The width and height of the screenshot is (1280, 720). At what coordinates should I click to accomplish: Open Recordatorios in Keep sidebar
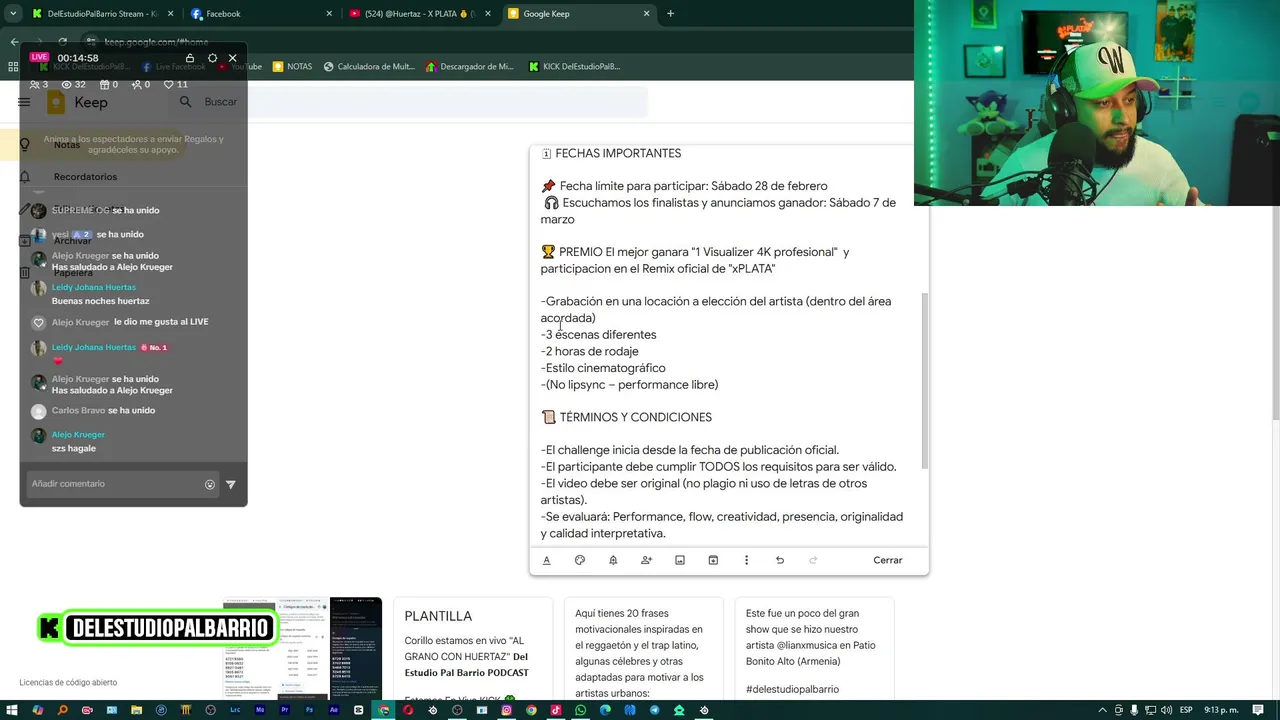click(x=85, y=177)
